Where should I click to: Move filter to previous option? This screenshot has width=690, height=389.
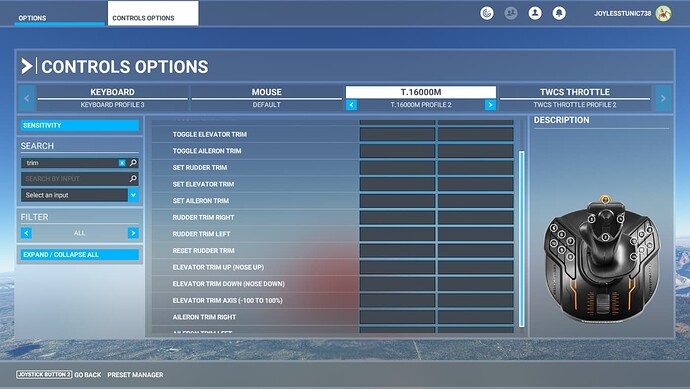26,233
